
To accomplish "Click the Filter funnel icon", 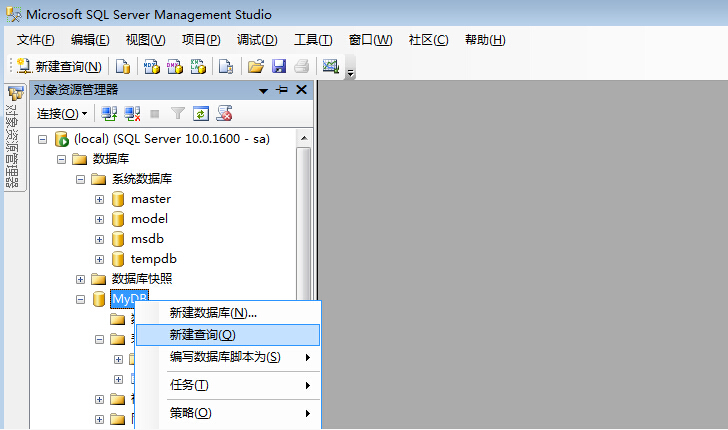I will 178,113.
